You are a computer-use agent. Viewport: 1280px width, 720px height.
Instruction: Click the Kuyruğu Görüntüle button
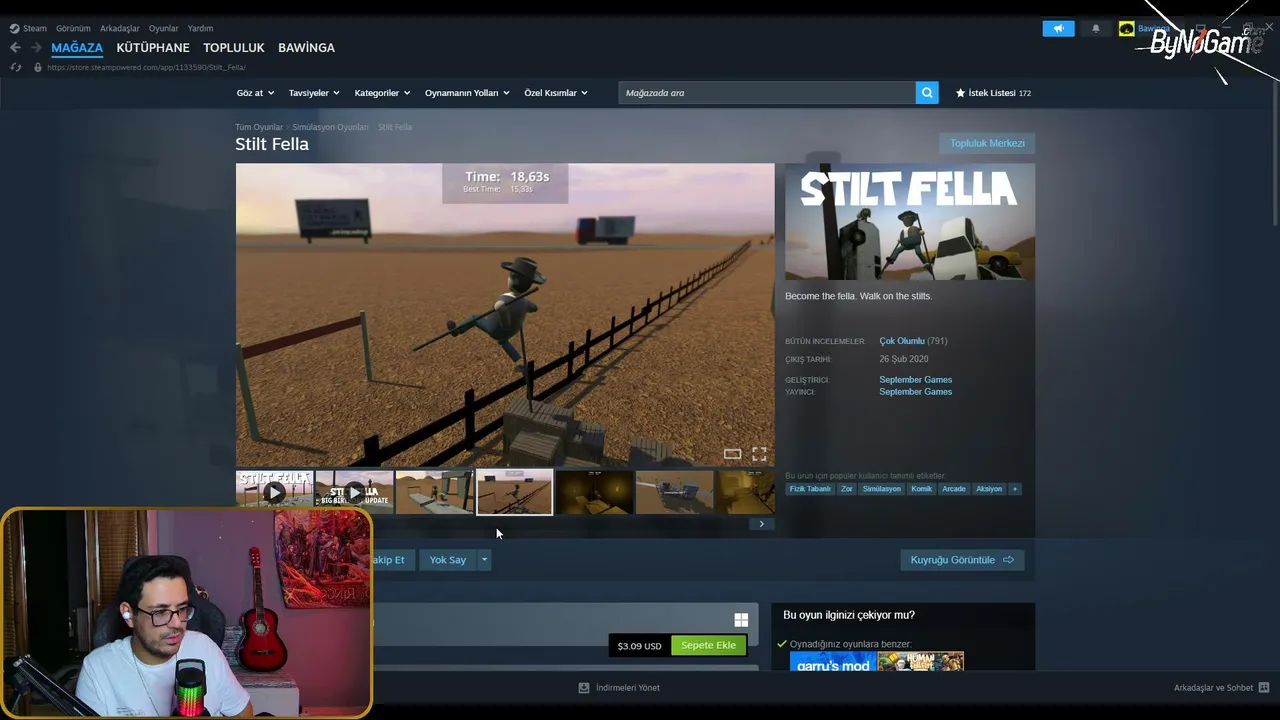(962, 560)
